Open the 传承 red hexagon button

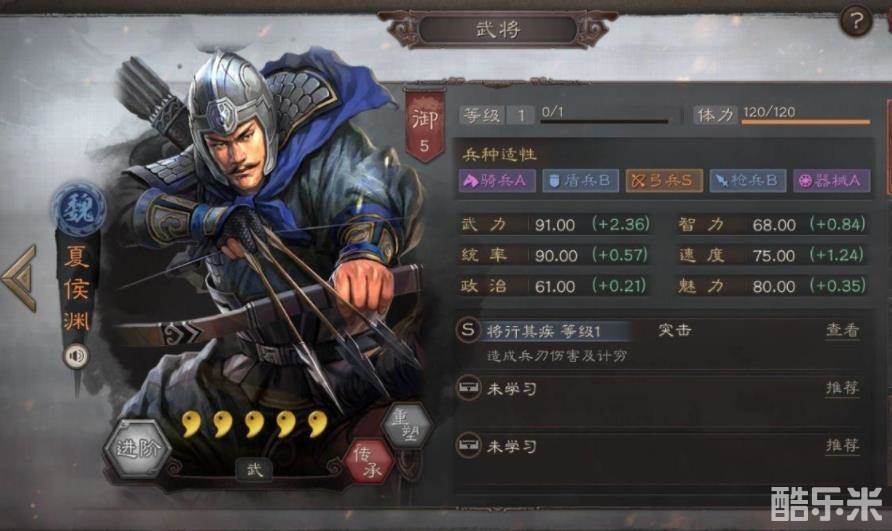(x=369, y=462)
